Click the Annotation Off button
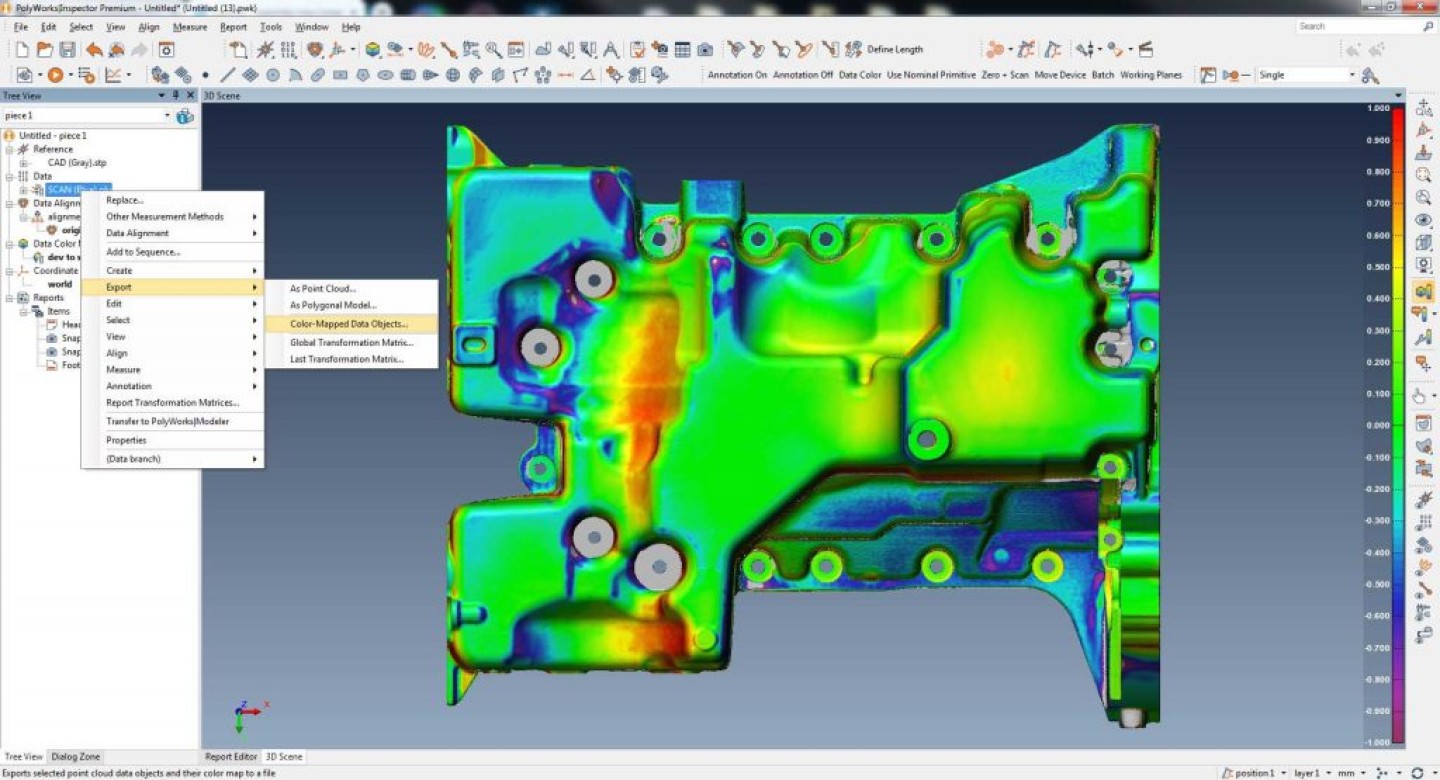The image size is (1440, 780). (x=803, y=75)
